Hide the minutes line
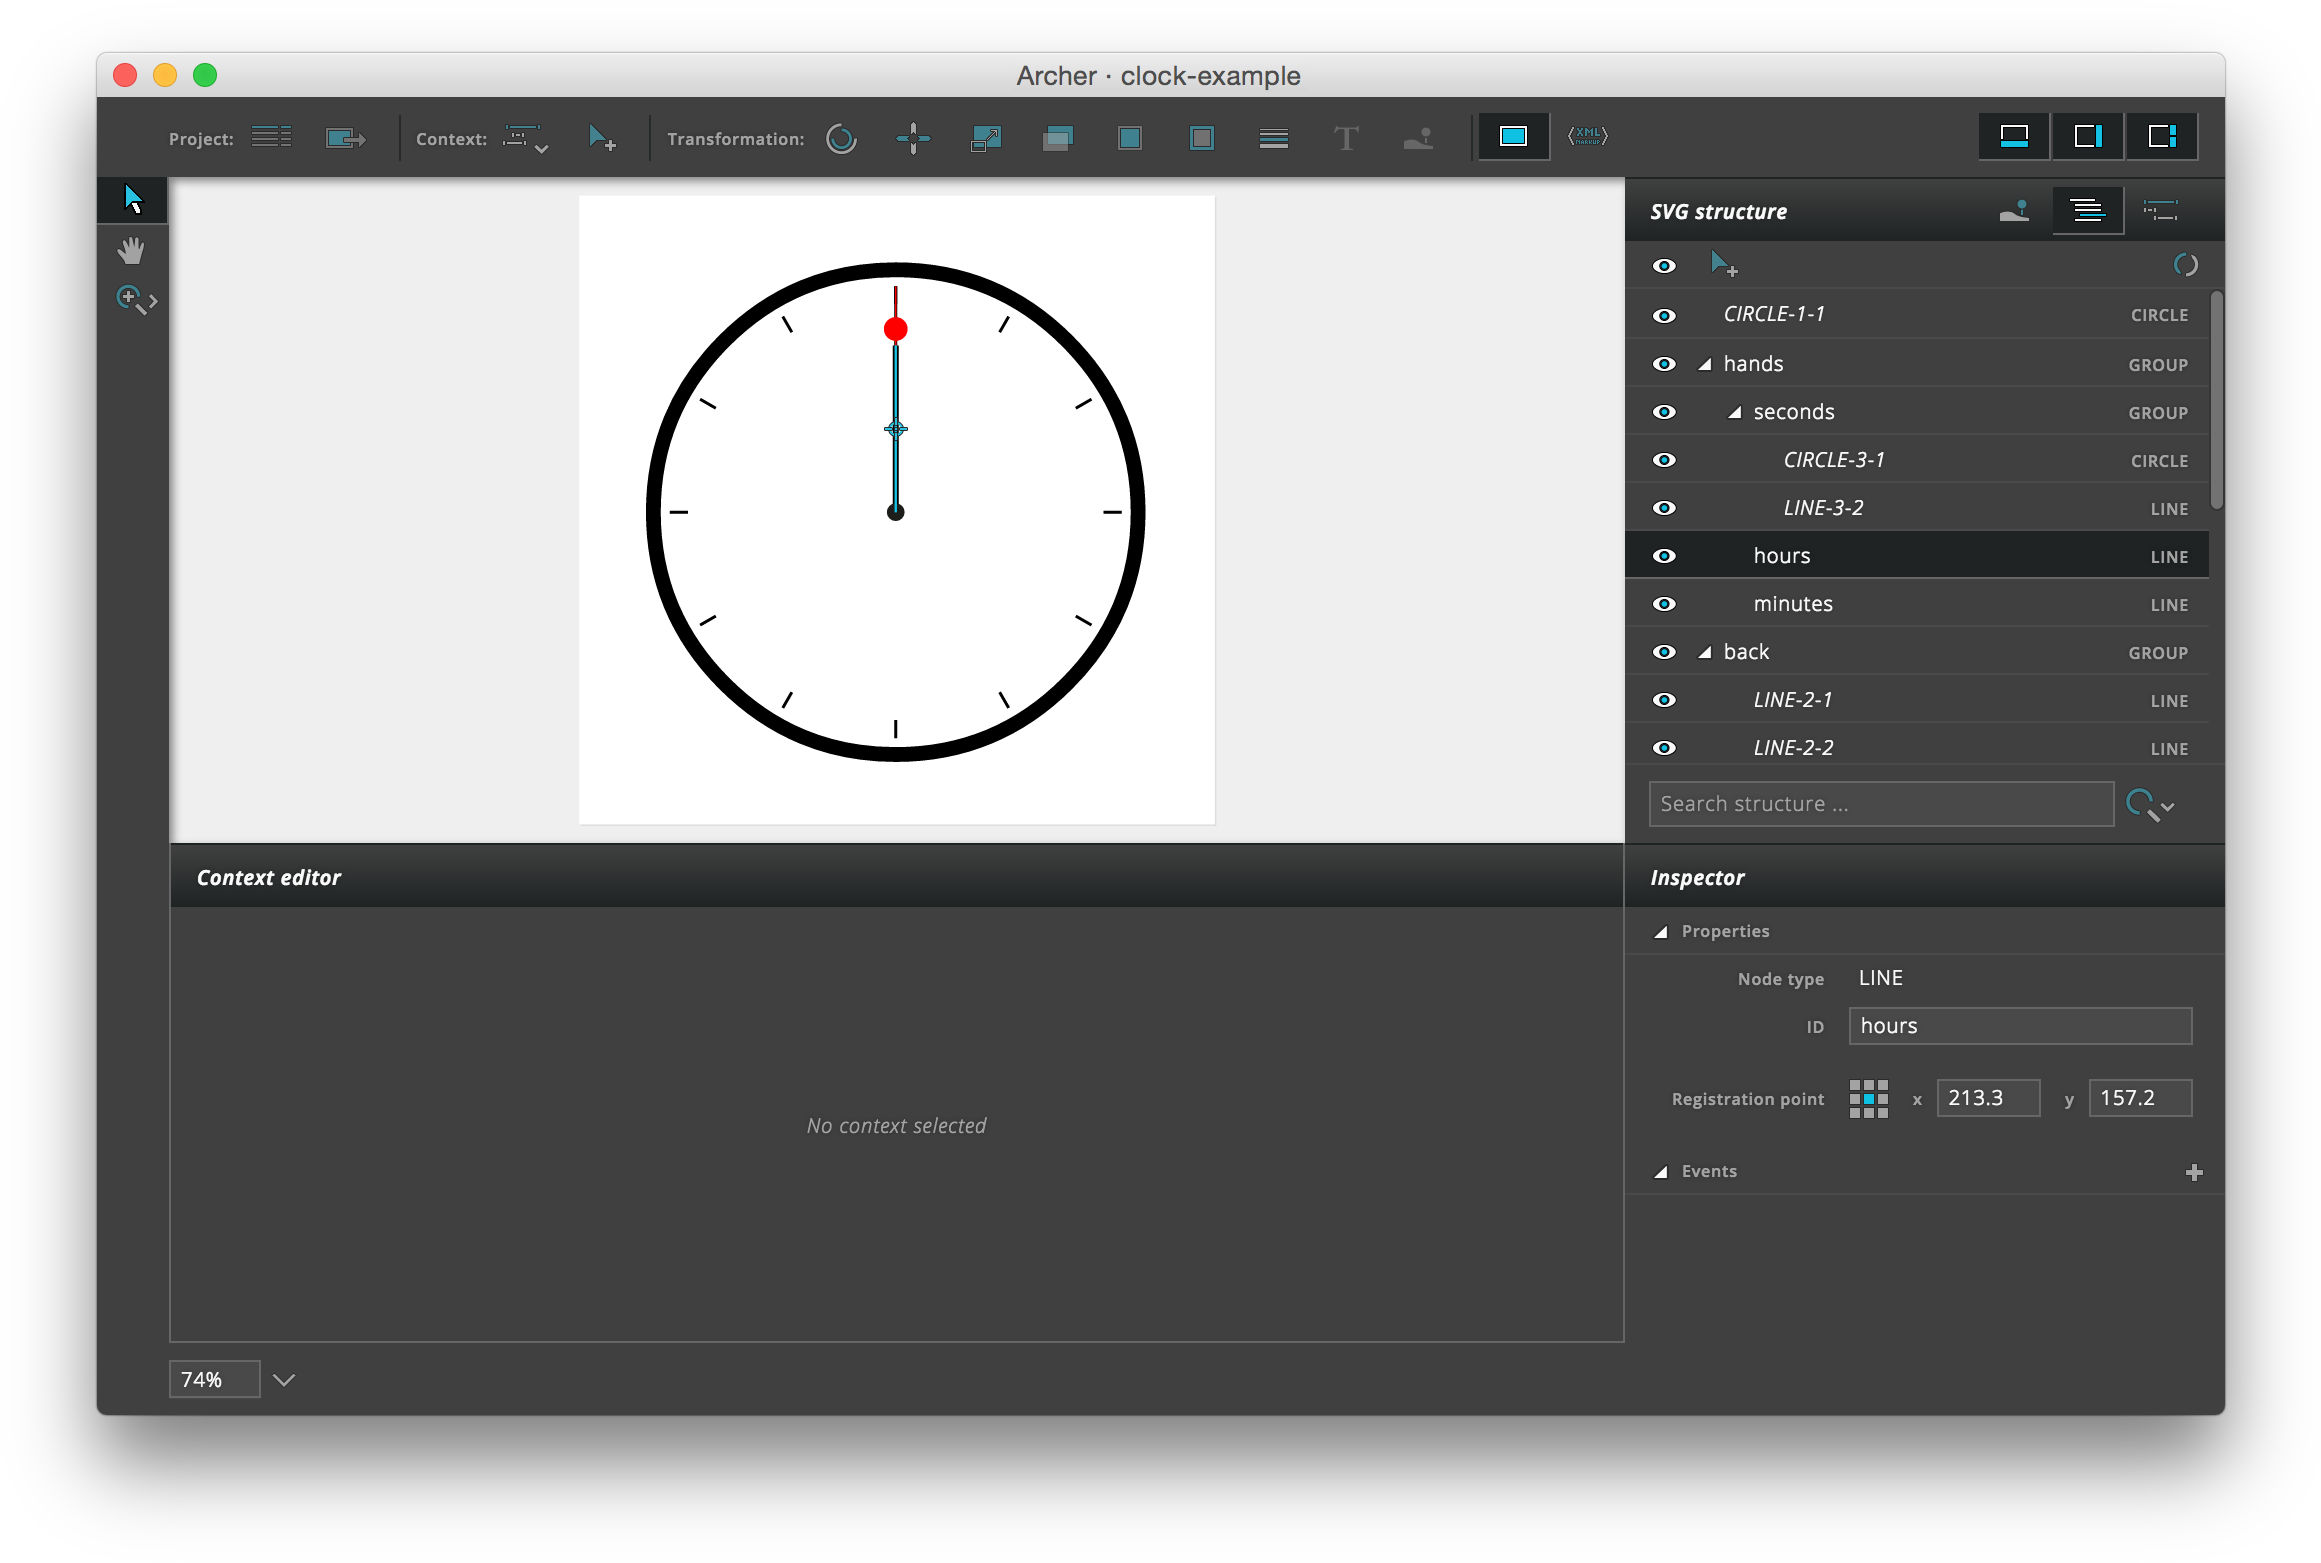Image resolution: width=2321 pixels, height=1563 pixels. coord(1664,604)
